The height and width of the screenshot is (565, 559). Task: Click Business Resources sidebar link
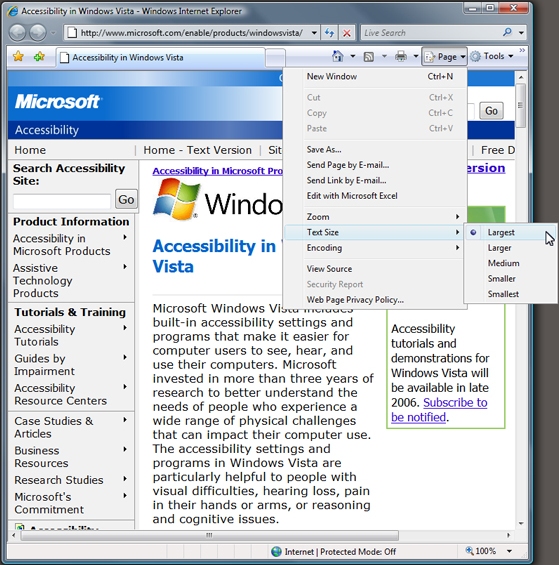click(x=41, y=457)
